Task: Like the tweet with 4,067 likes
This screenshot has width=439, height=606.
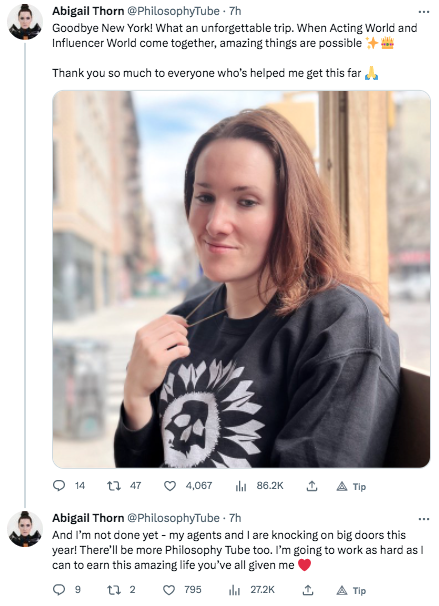Action: [170, 485]
